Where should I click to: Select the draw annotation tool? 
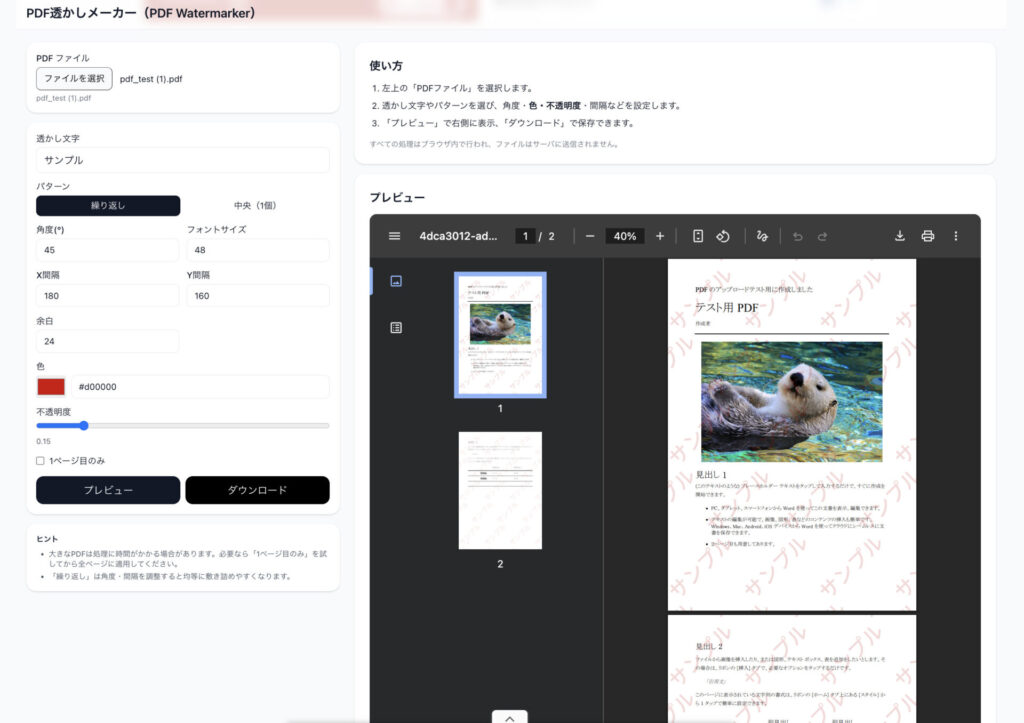[762, 236]
